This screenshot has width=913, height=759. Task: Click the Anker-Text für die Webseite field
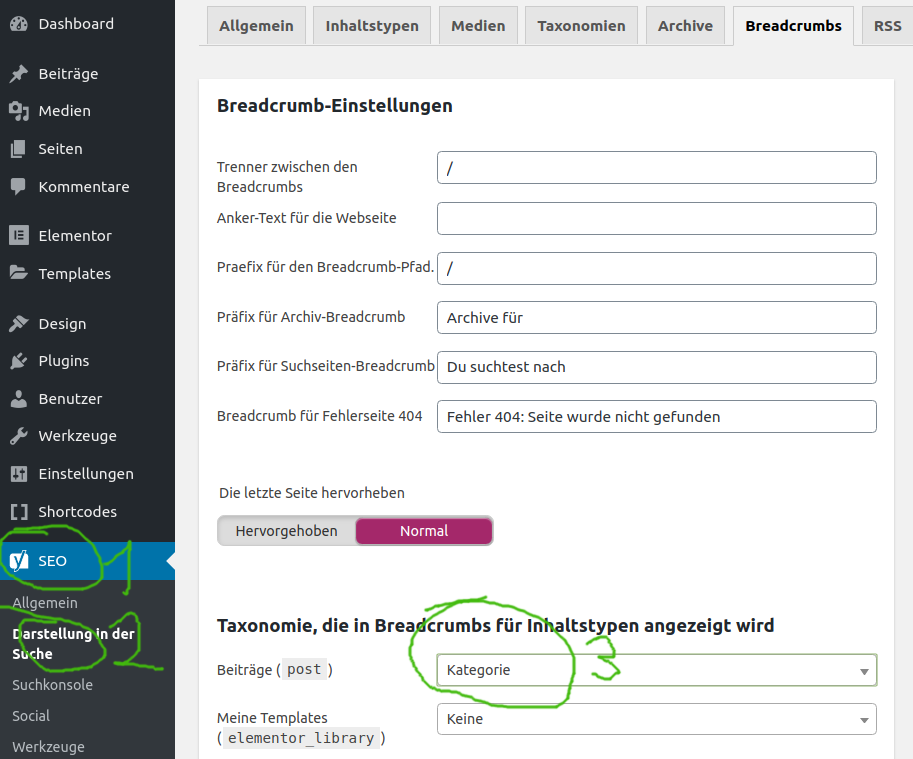[x=656, y=218]
